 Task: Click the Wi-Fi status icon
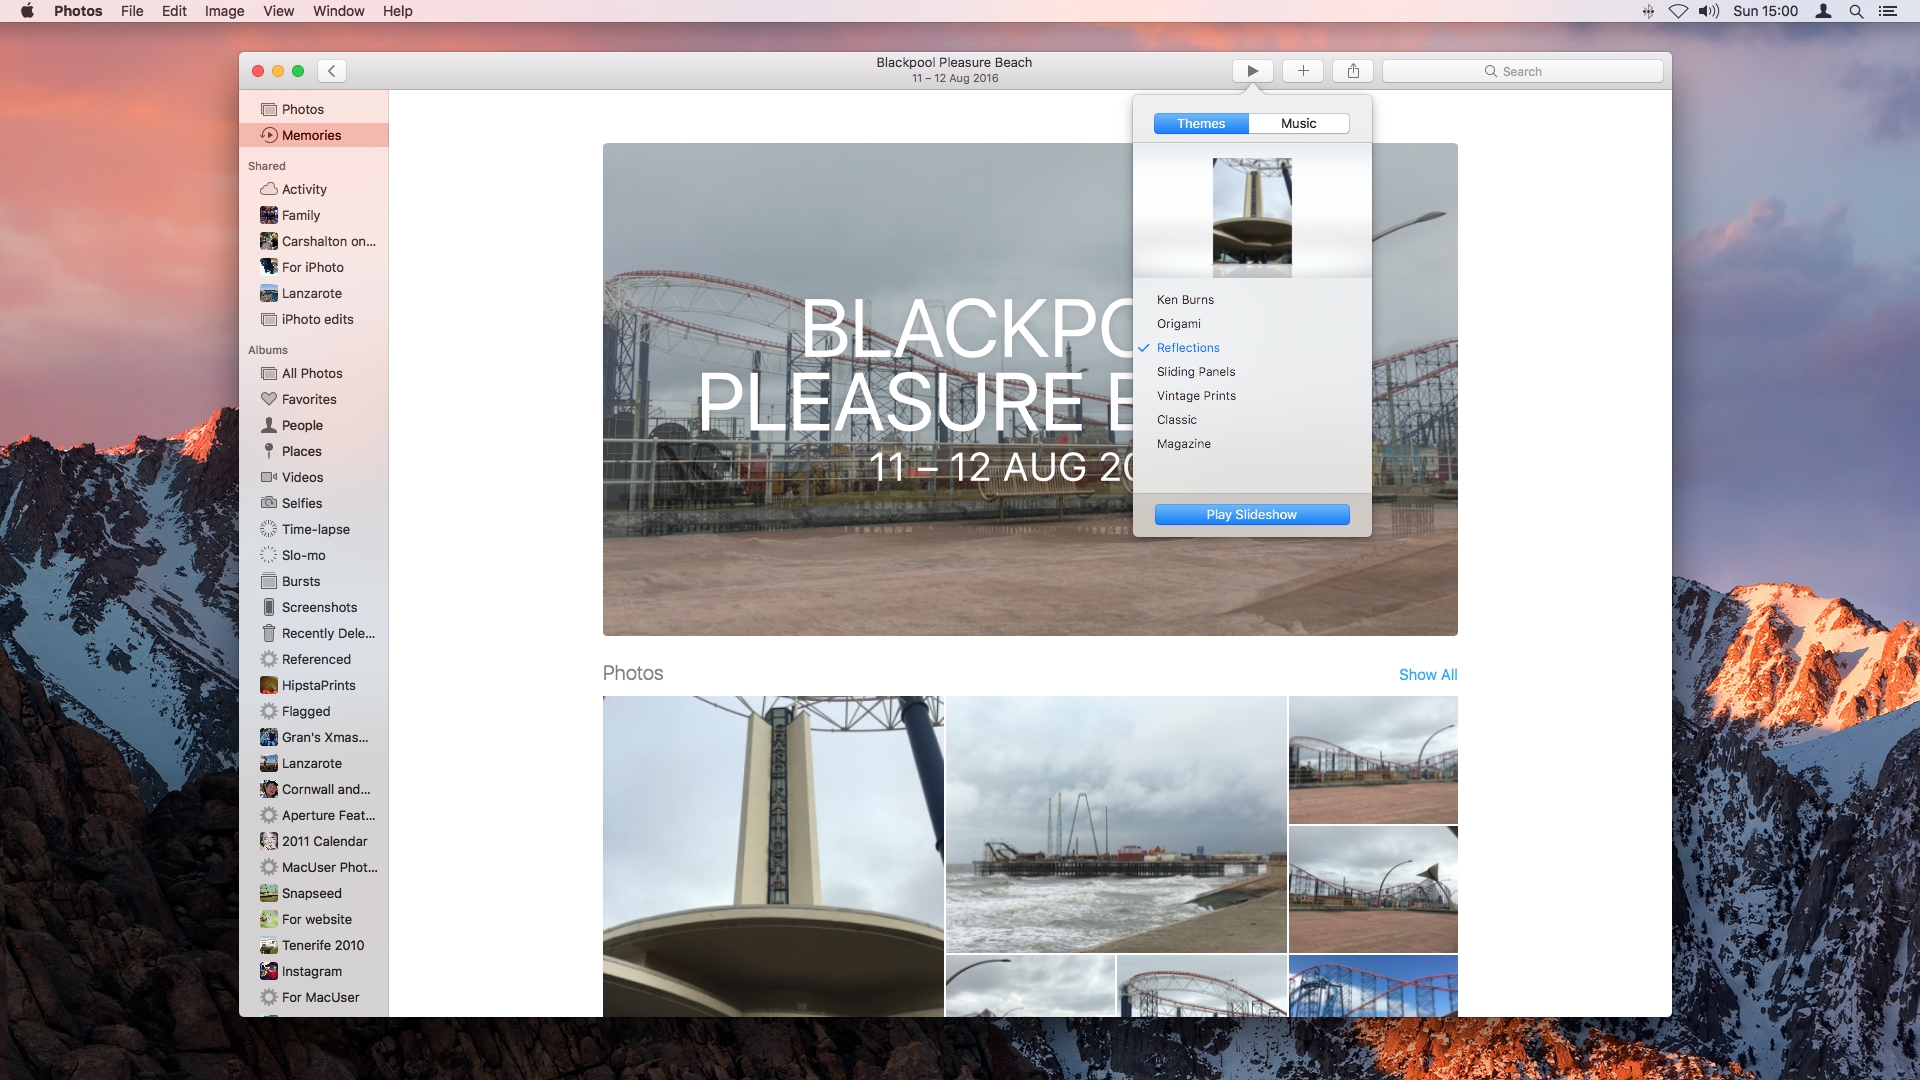pyautogui.click(x=1678, y=11)
